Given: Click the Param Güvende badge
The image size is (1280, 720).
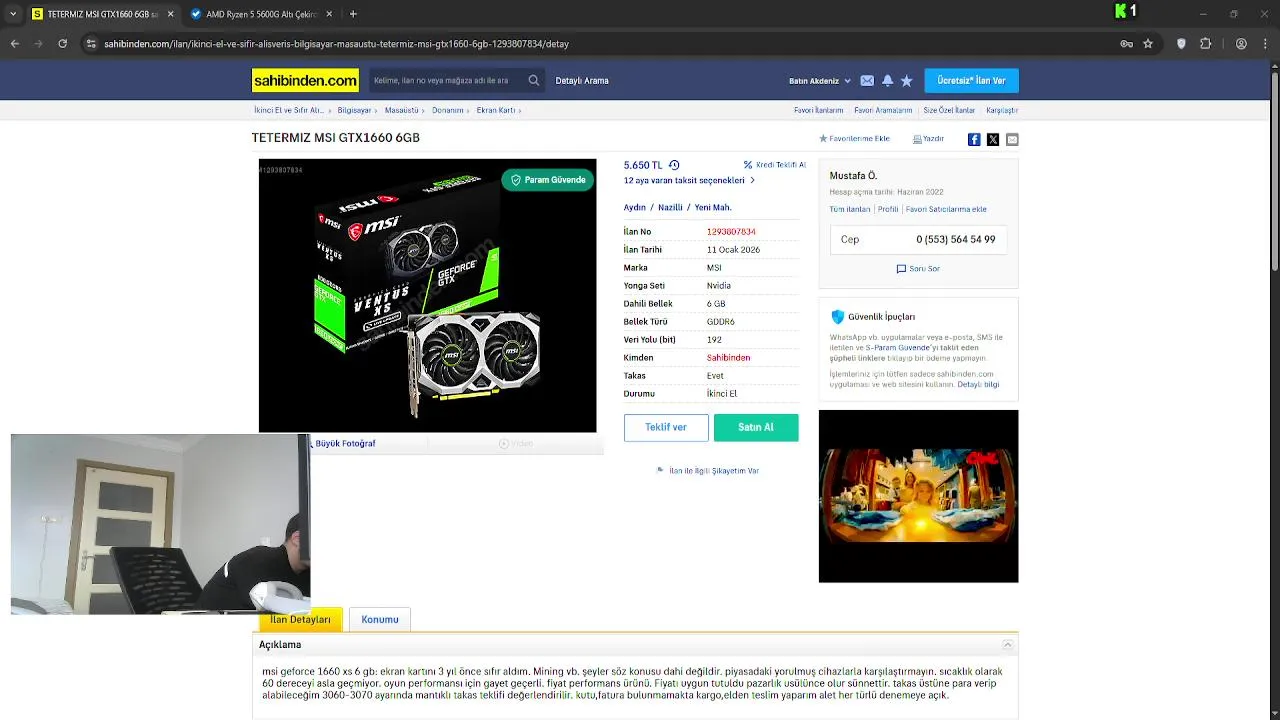Looking at the screenshot, I should (x=548, y=180).
